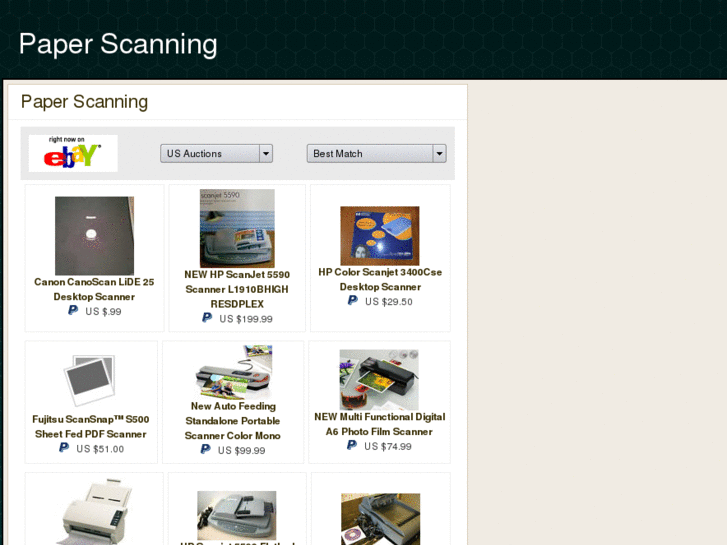
Task: Open NEW HP ScanJet 5590 Scanner link
Action: click(x=237, y=289)
